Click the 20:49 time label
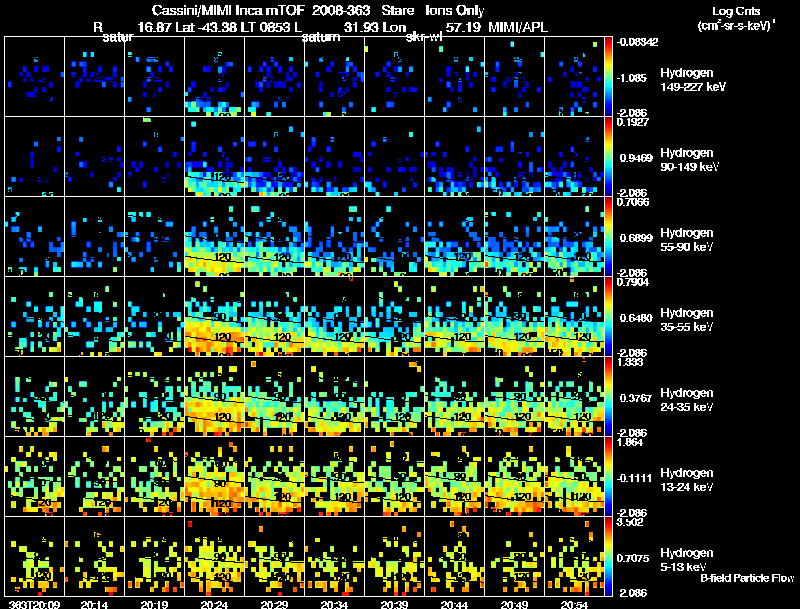The width and height of the screenshot is (800, 609). [514, 605]
